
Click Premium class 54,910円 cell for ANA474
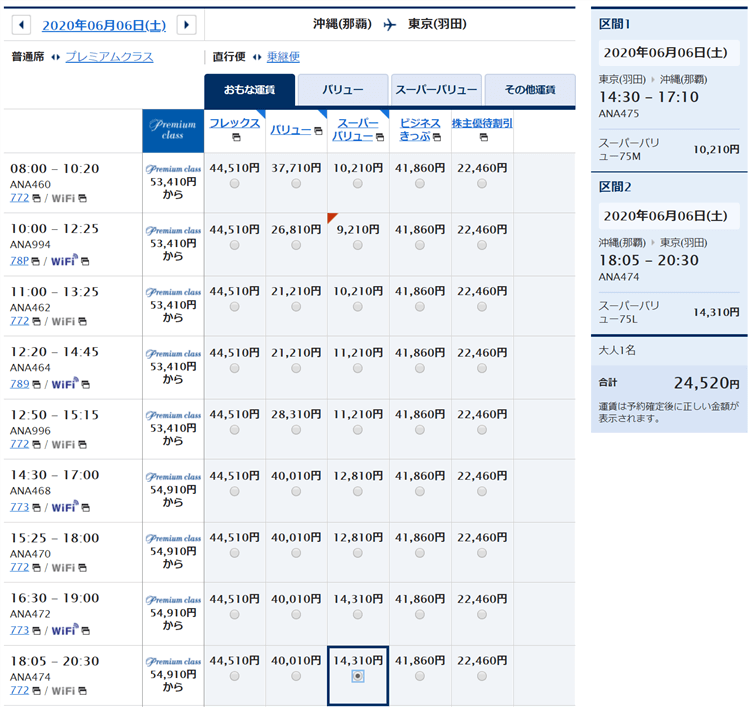click(x=173, y=675)
